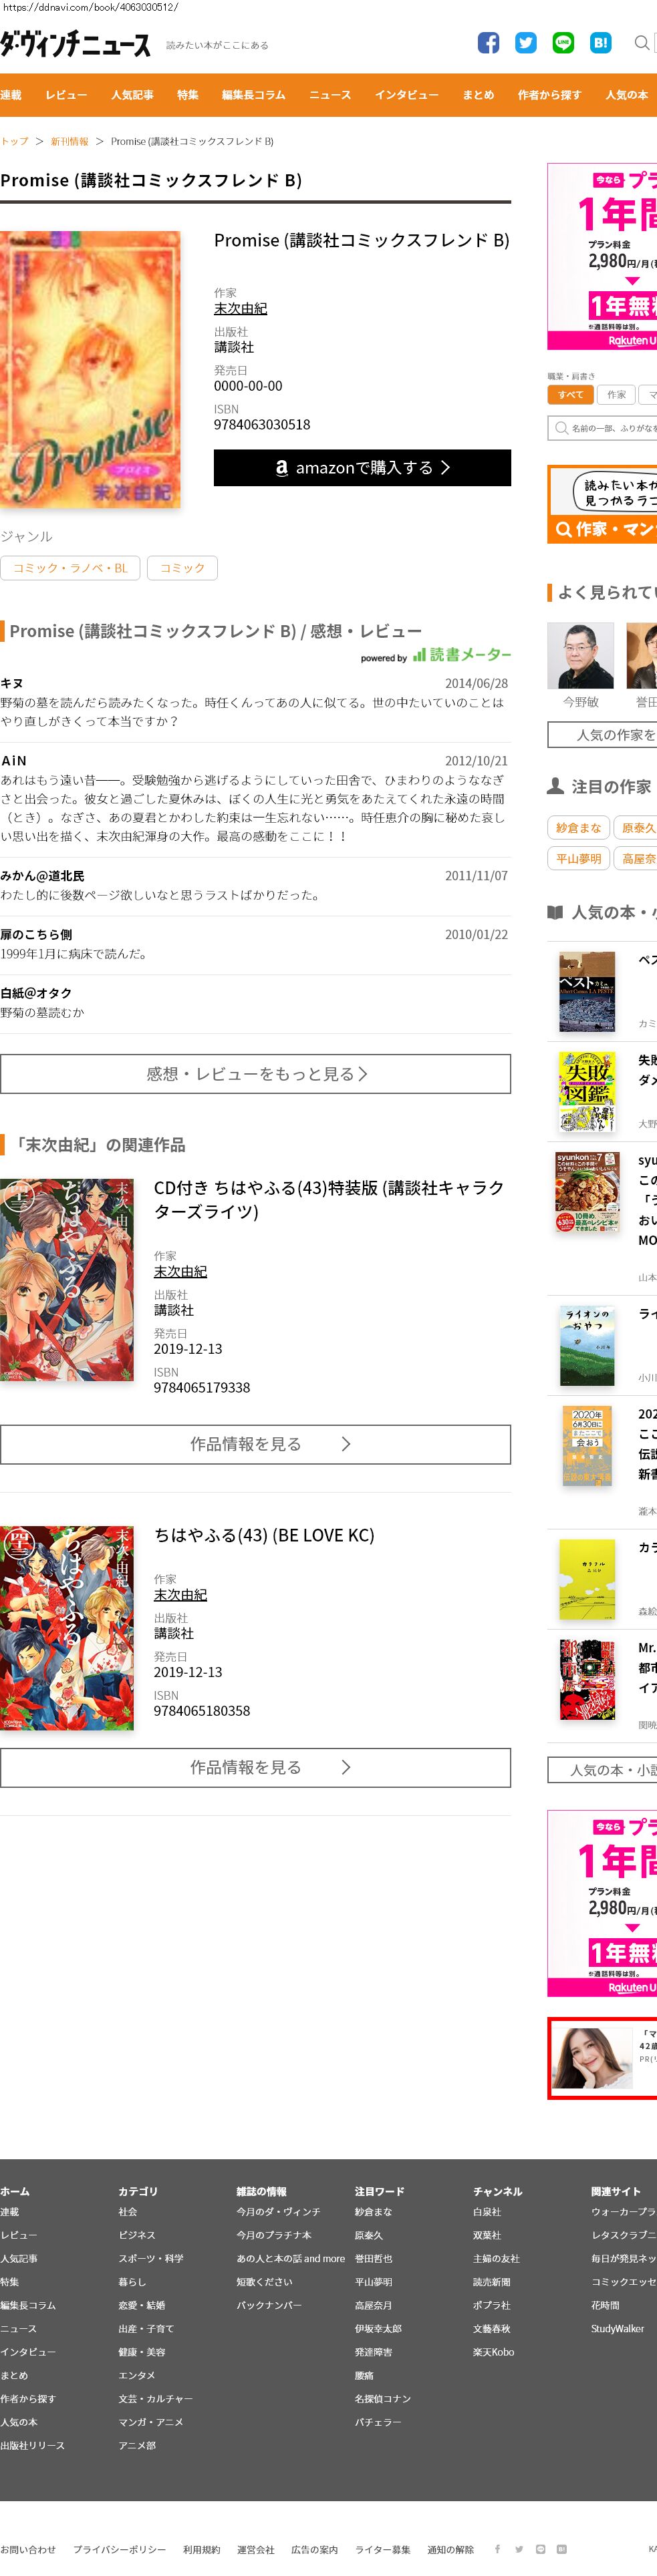Click the footer Twitter icon
This screenshot has height=2576, width=657.
(519, 2548)
